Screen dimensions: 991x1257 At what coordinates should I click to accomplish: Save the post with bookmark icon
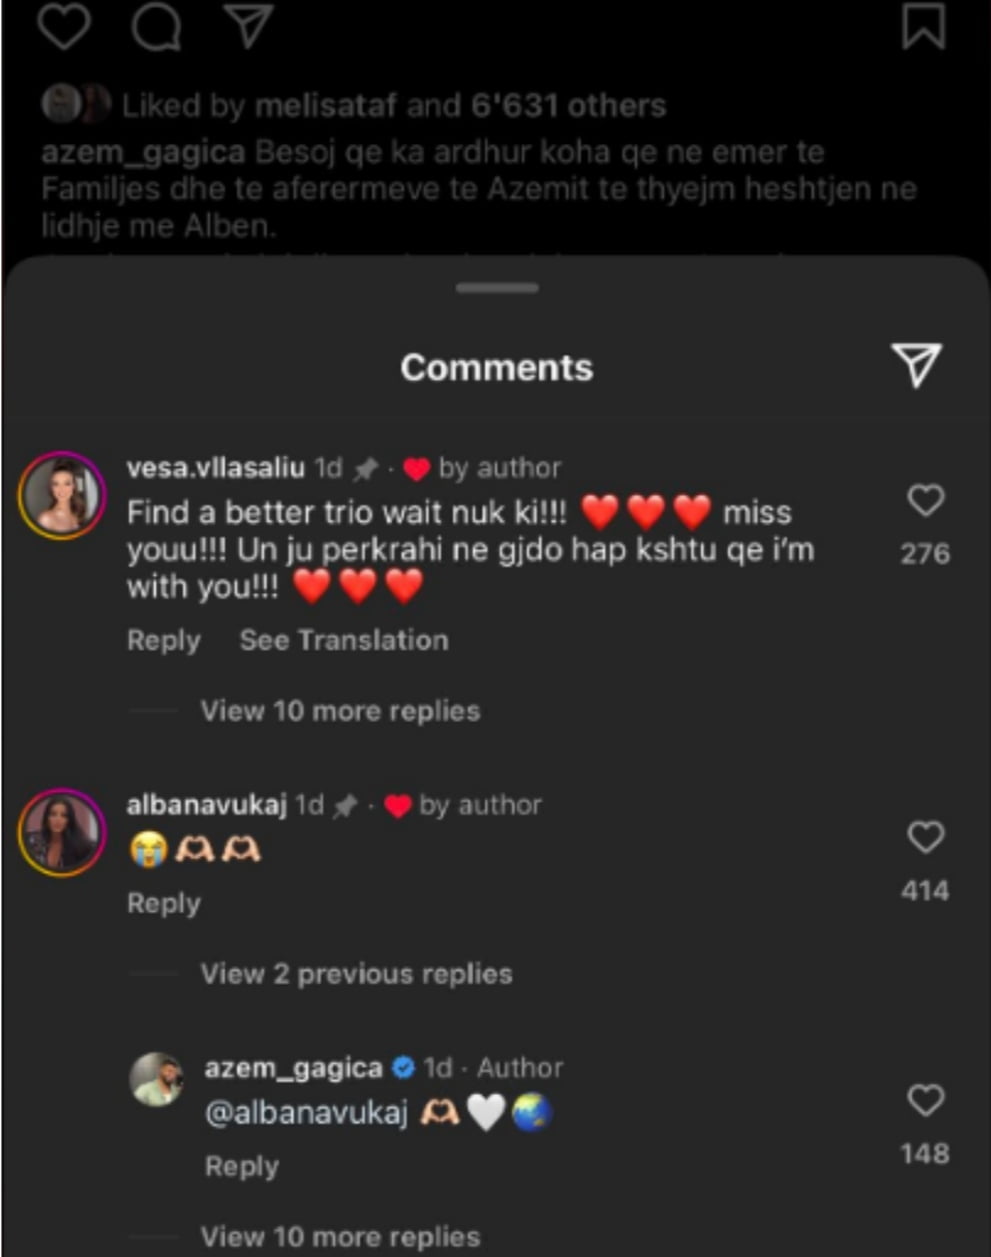click(x=923, y=25)
